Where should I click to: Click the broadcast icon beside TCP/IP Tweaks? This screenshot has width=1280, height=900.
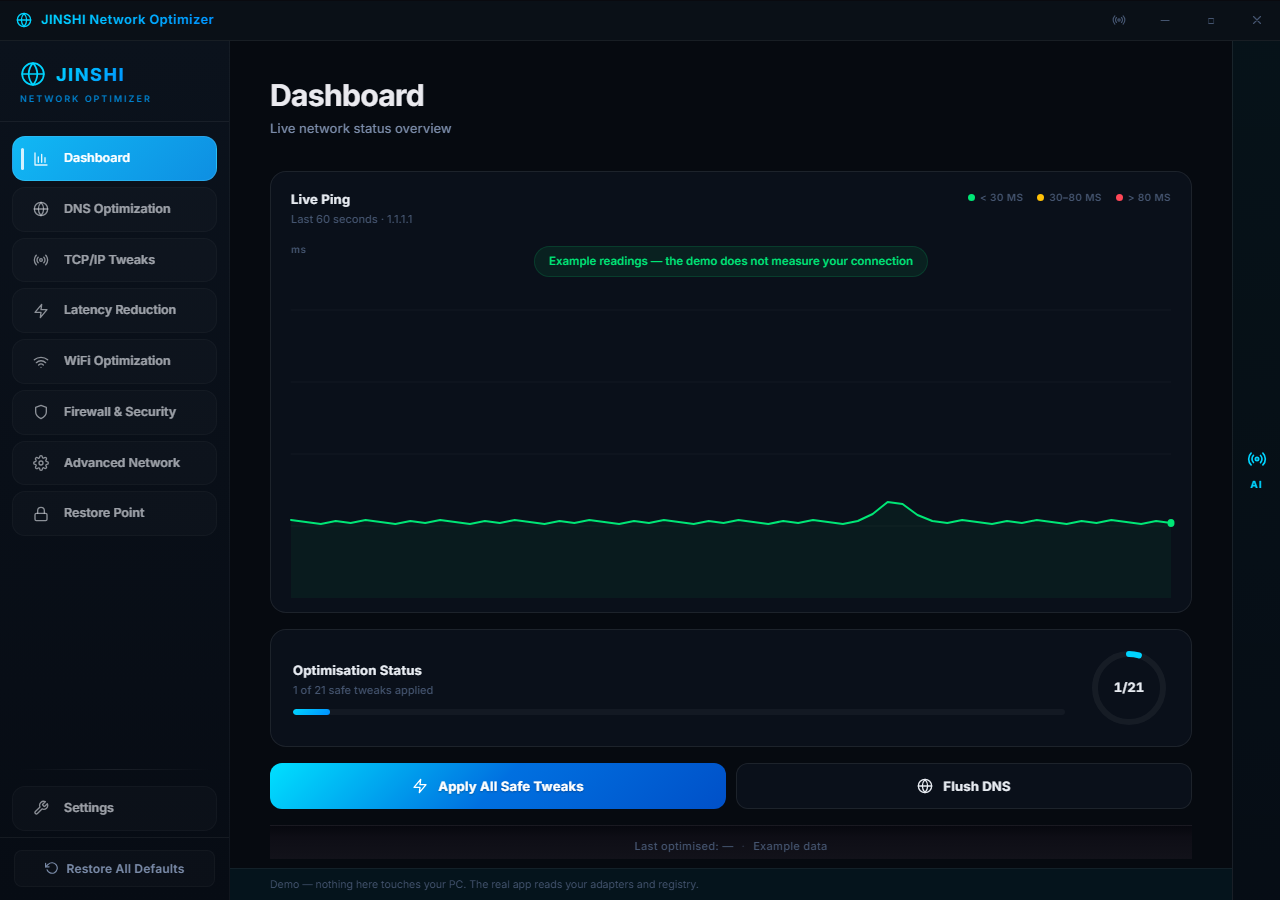(41, 260)
